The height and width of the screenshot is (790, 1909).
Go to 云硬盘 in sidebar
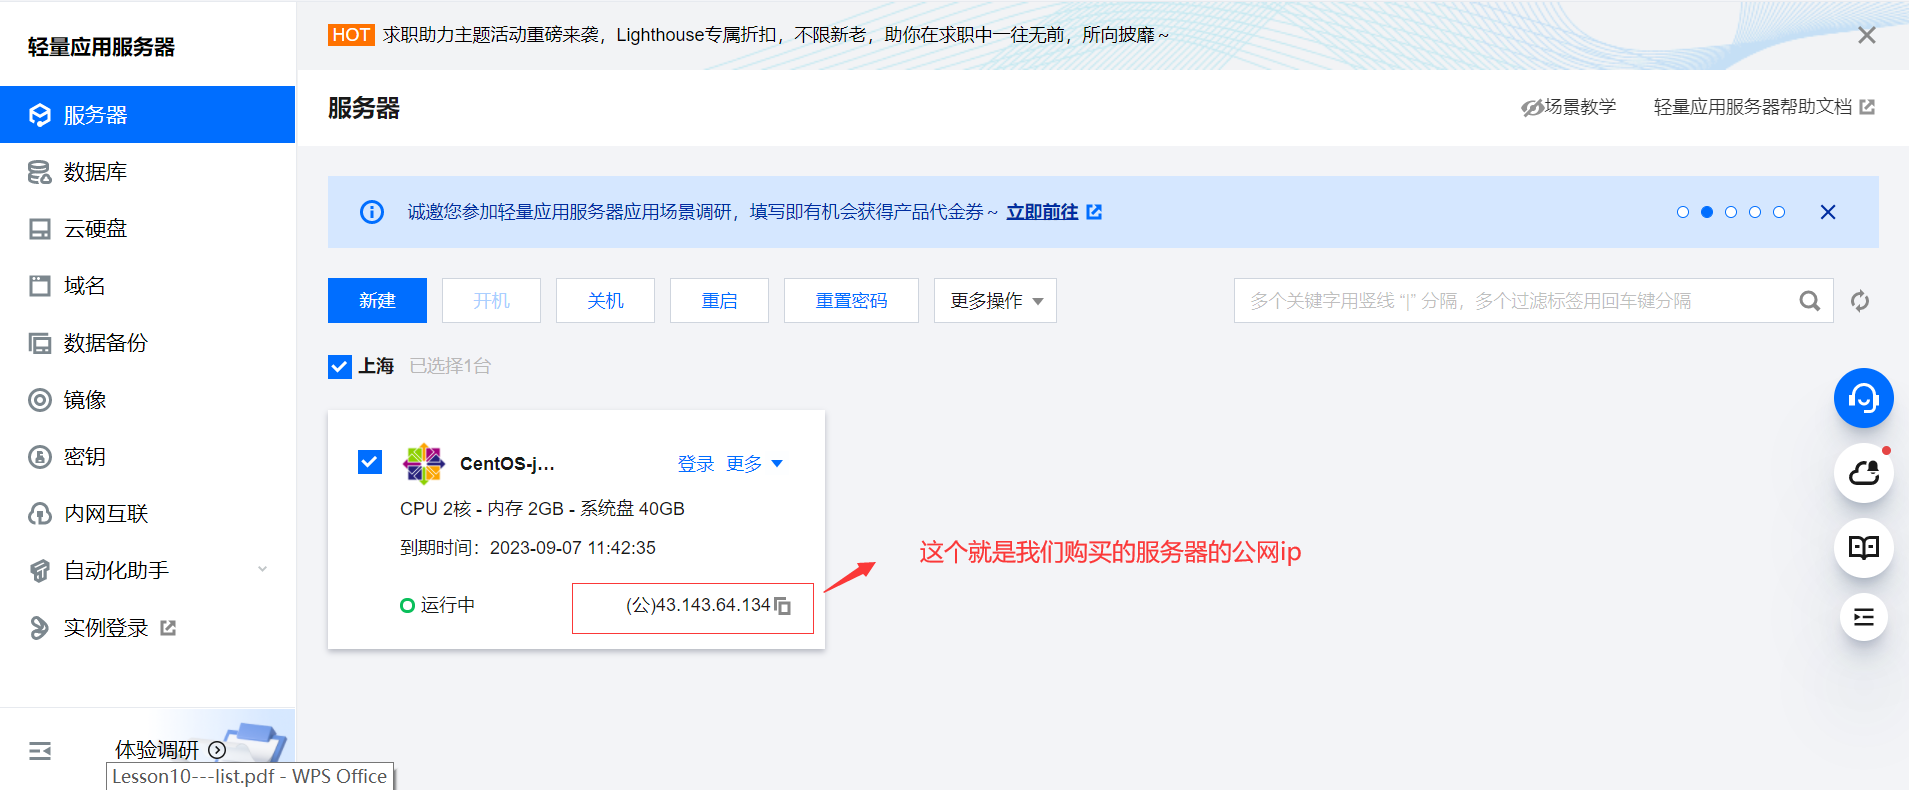[x=147, y=229]
